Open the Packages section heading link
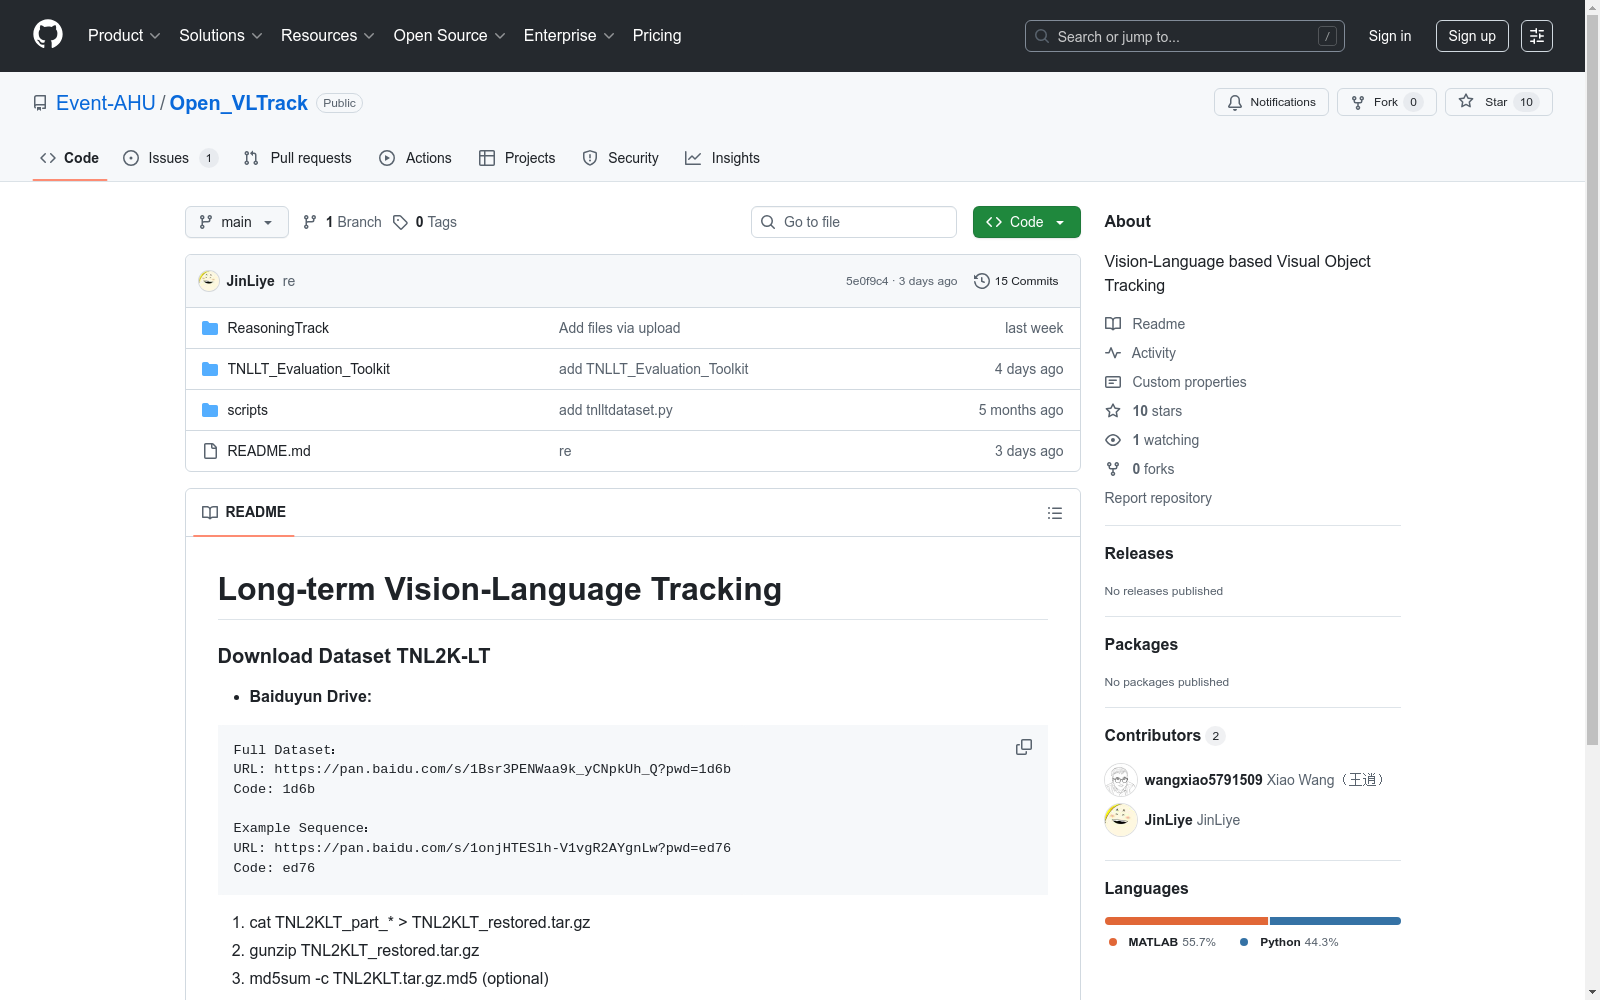 click(x=1141, y=644)
